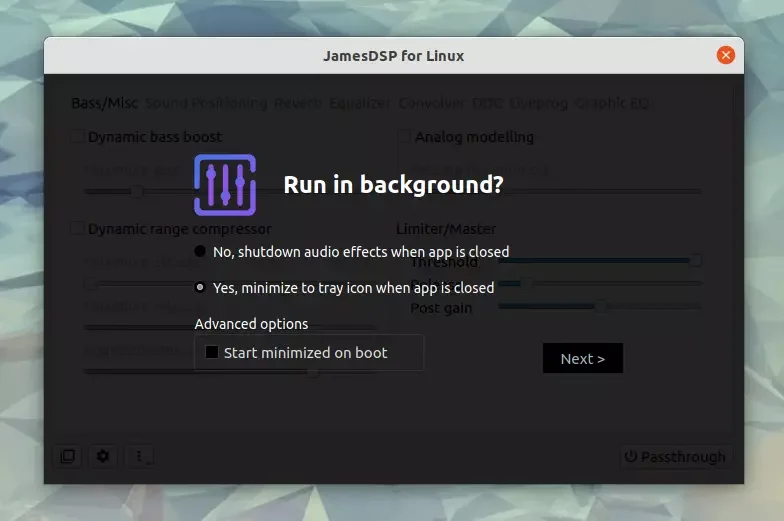This screenshot has height=521, width=784.
Task: Close the JamesDSP for Linux window
Action: 726,55
